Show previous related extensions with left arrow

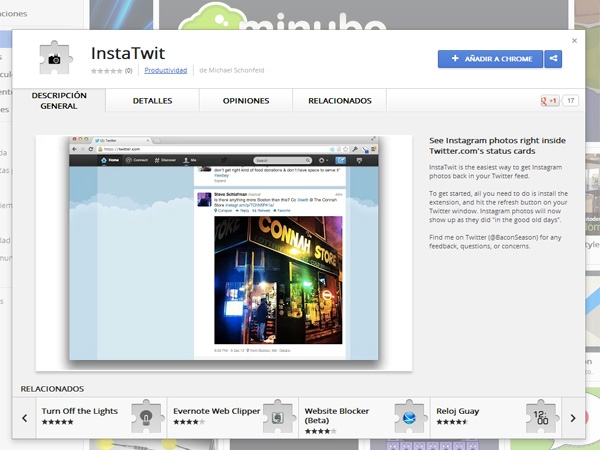point(24,418)
